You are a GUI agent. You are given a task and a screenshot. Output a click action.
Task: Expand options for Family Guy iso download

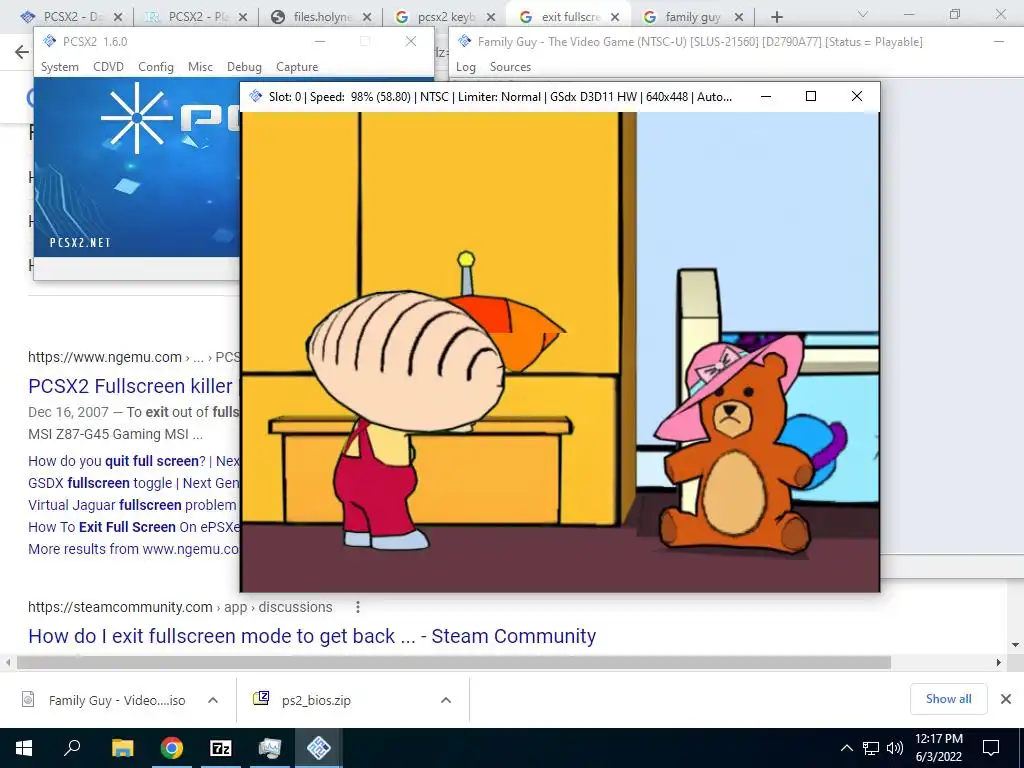tap(213, 700)
